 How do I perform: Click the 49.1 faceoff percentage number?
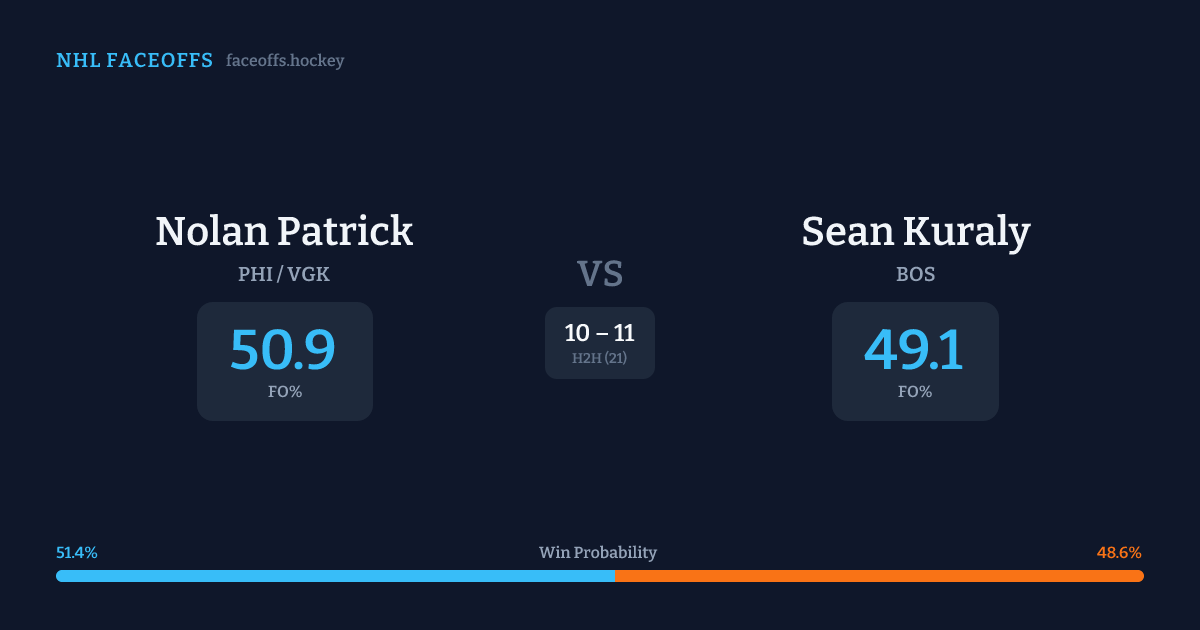click(x=914, y=349)
